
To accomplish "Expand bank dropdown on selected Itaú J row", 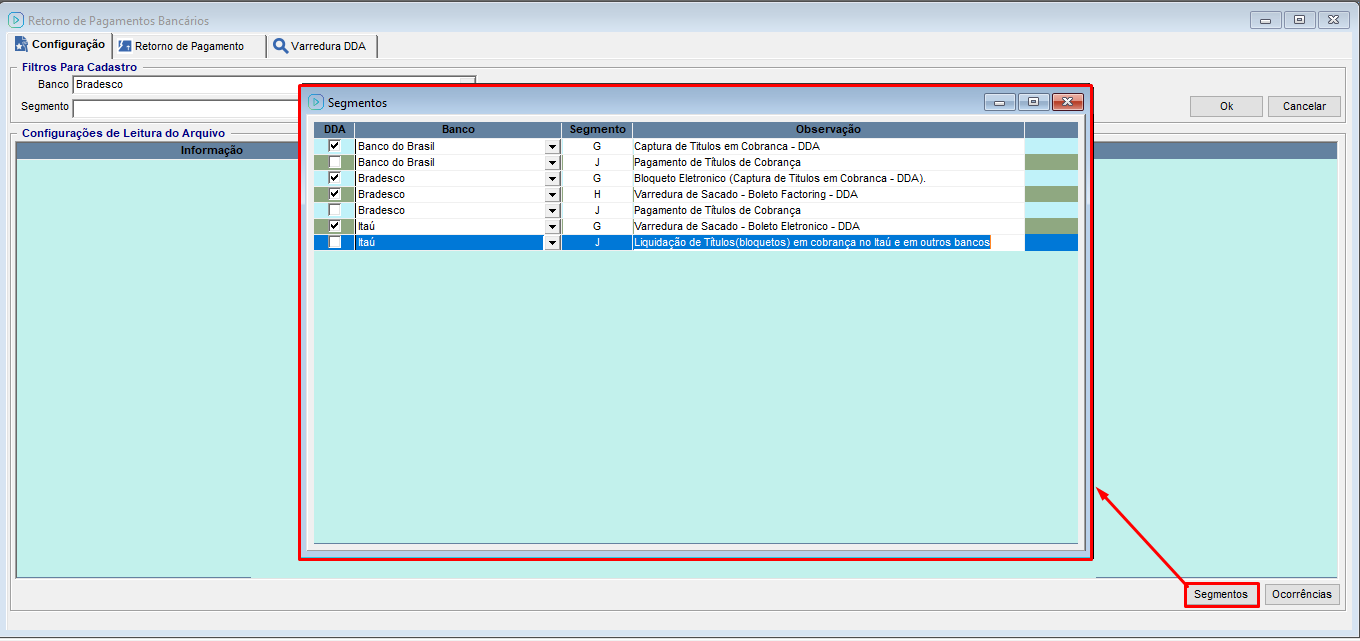I will 552,242.
